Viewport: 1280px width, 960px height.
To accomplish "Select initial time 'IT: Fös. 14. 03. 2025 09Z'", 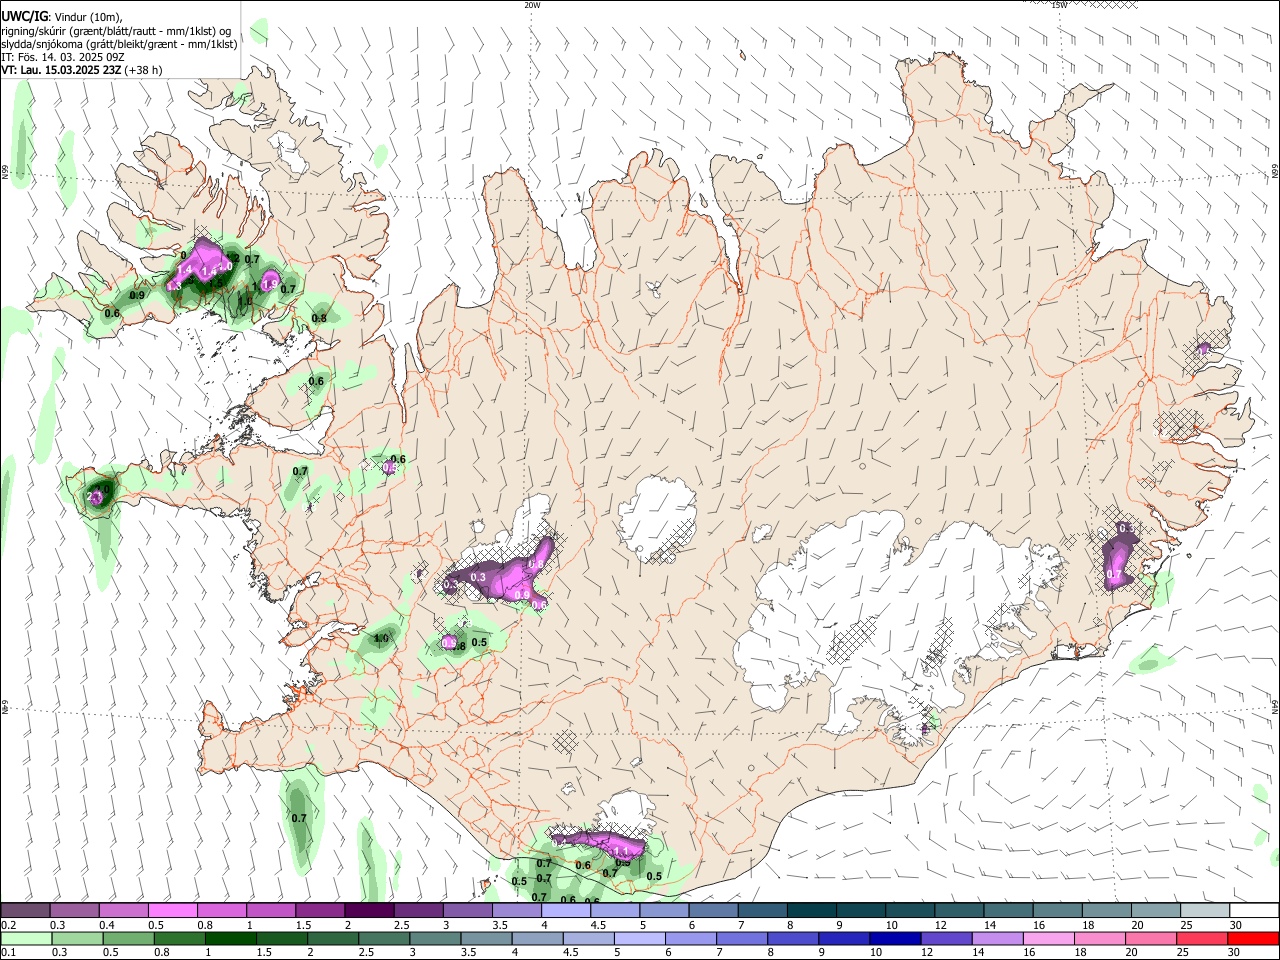I will (63, 57).
